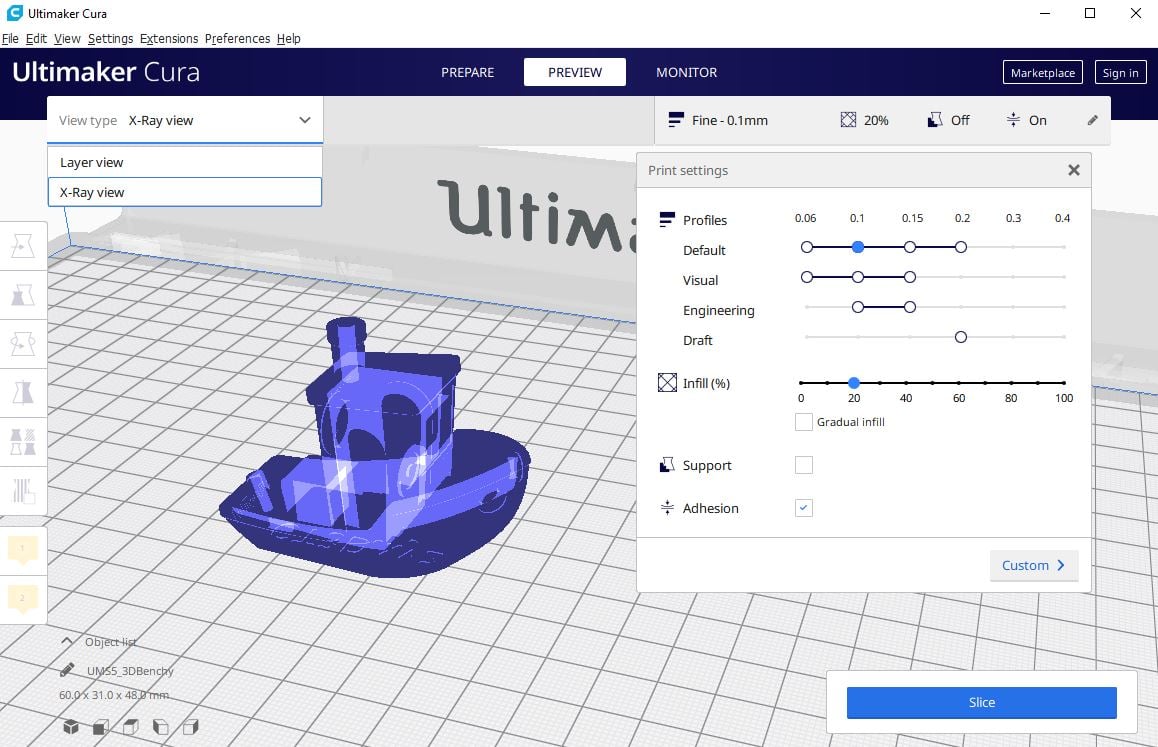Open the View type dropdown
This screenshot has width=1158, height=747.
coord(185,120)
